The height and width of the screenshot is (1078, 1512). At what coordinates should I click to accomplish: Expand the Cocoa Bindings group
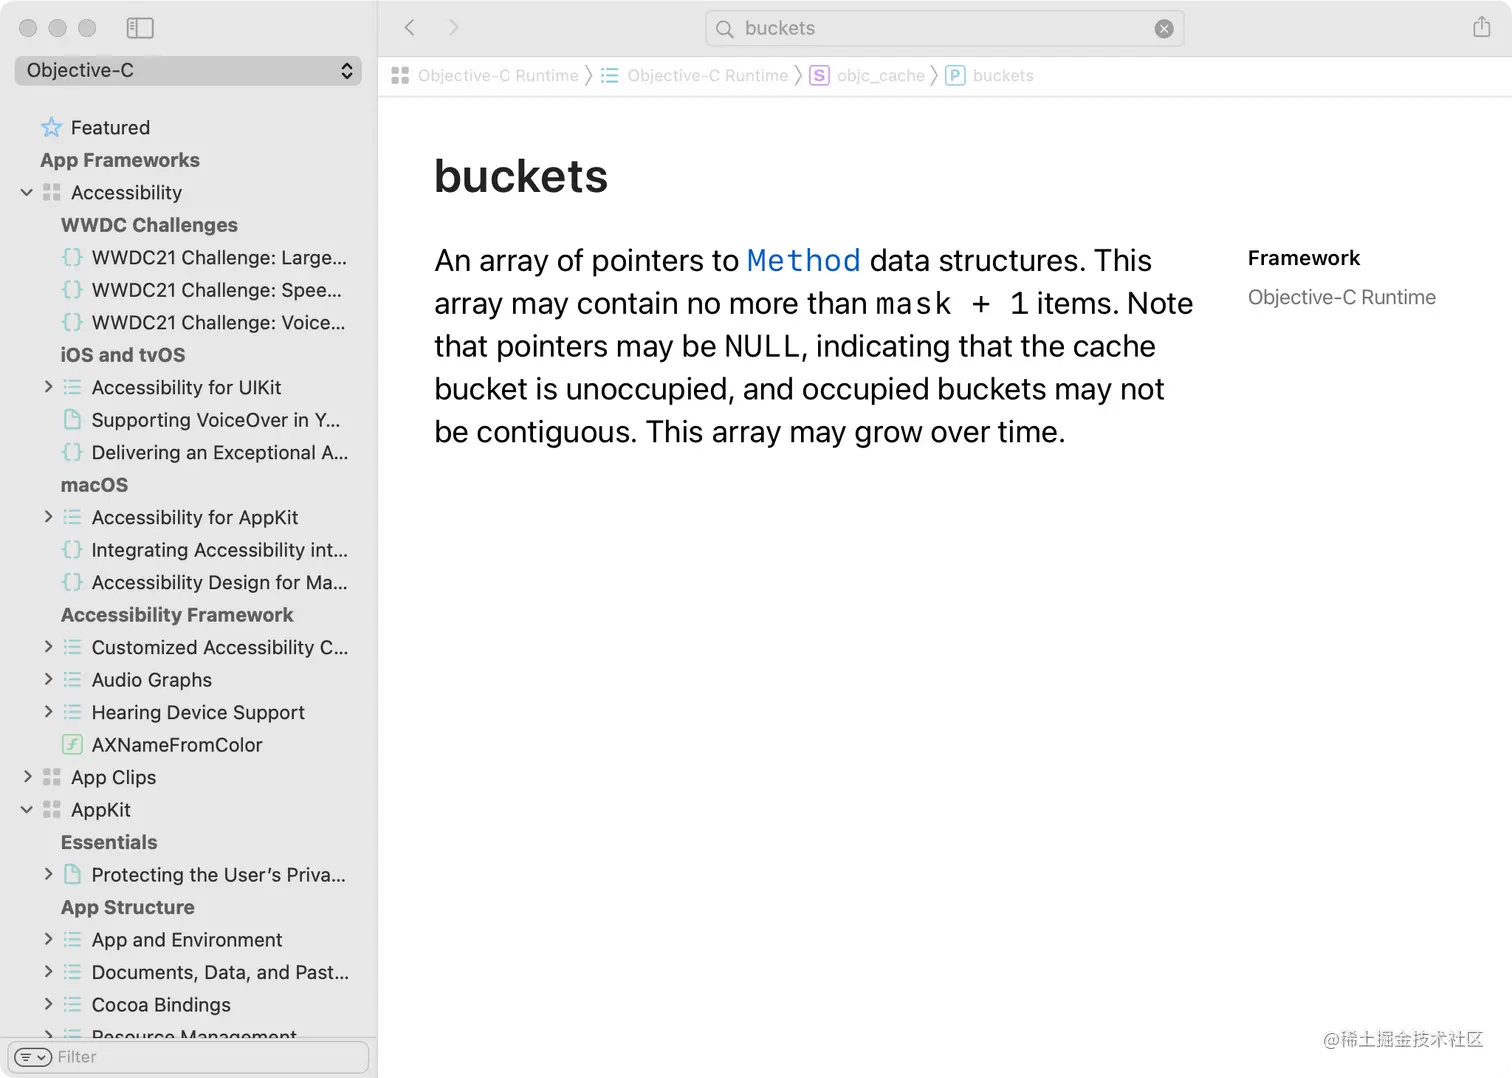coord(48,1005)
